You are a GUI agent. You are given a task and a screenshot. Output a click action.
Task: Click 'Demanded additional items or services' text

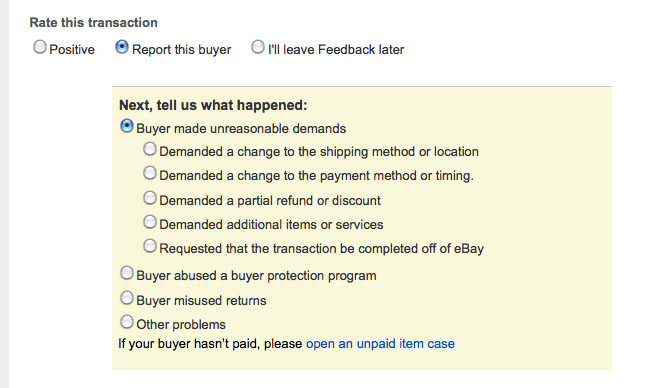point(271,224)
